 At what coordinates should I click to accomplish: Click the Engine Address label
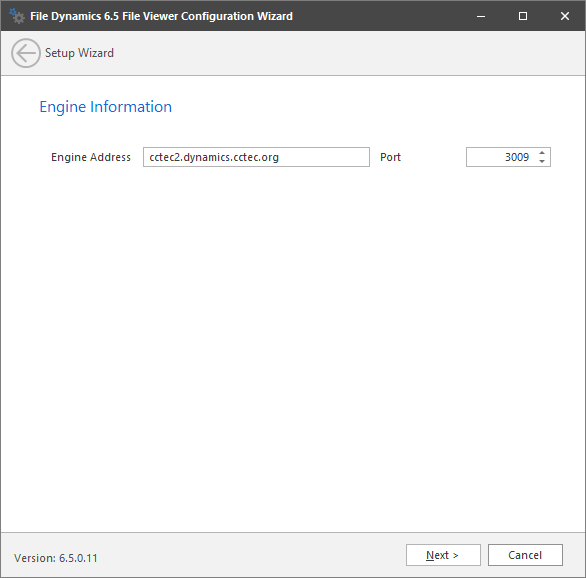coord(91,157)
